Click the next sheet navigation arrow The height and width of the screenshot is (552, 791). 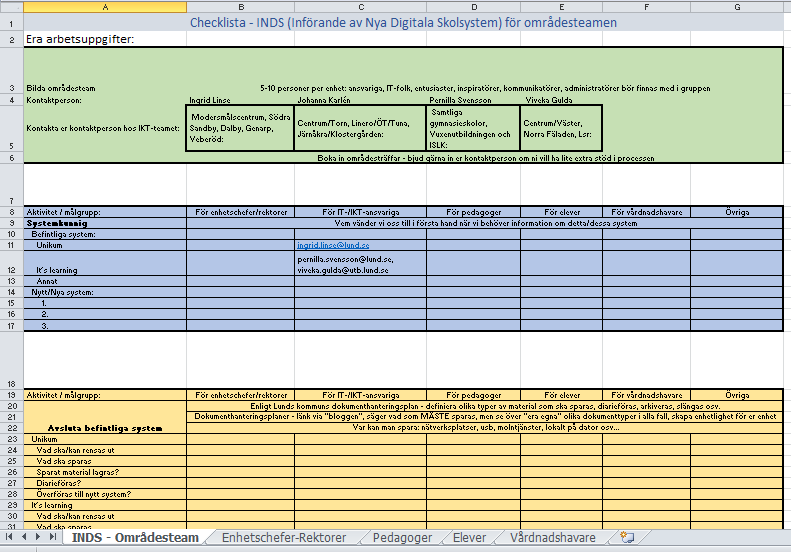pos(38,537)
